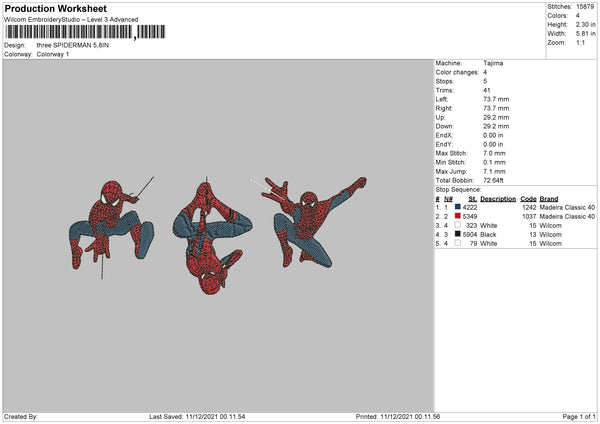Click the 'Code' column header
The height and width of the screenshot is (424, 600).
[x=528, y=199]
